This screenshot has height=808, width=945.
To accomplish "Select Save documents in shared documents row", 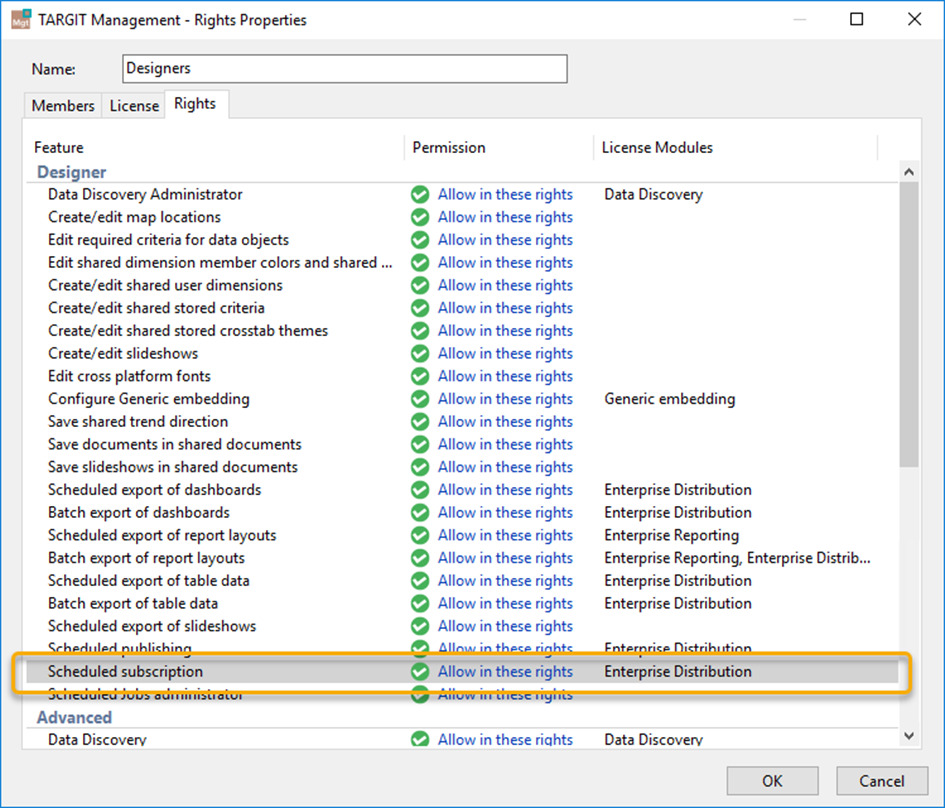I will coord(462,444).
